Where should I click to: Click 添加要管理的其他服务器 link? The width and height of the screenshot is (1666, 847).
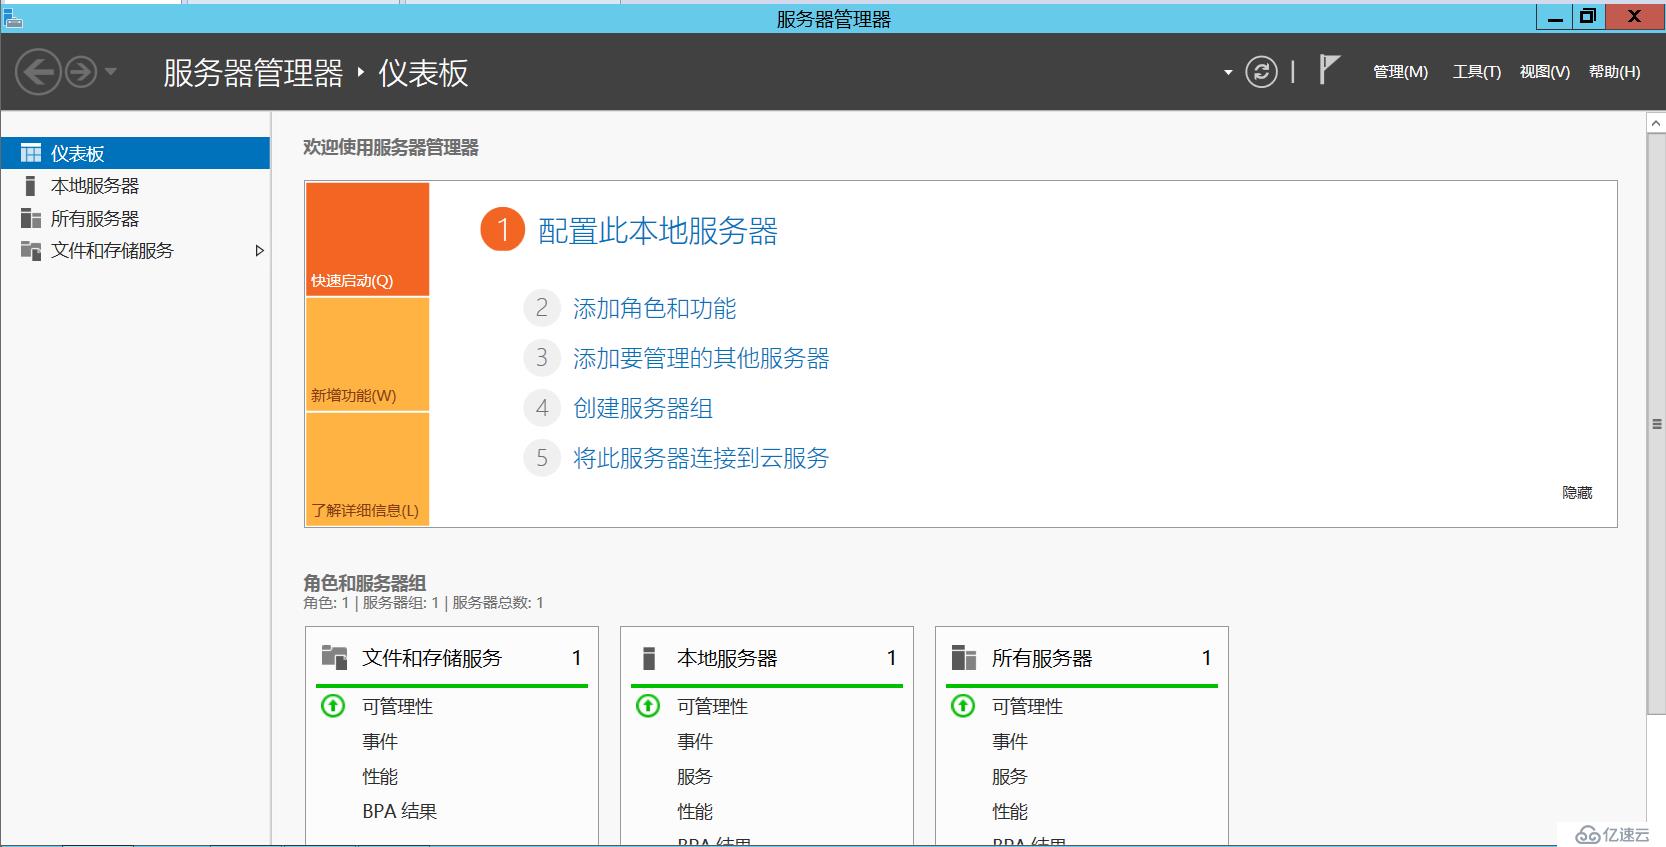(701, 358)
